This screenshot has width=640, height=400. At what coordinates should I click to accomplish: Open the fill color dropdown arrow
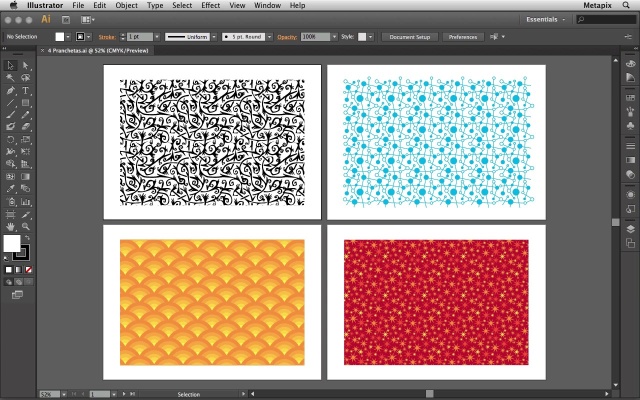pyautogui.click(x=68, y=37)
